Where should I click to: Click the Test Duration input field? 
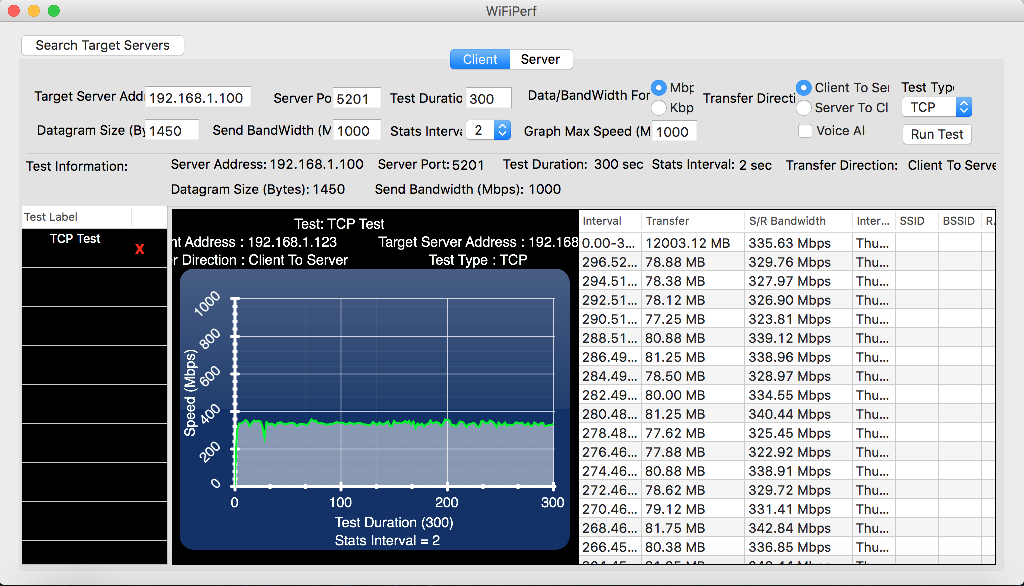(x=489, y=98)
